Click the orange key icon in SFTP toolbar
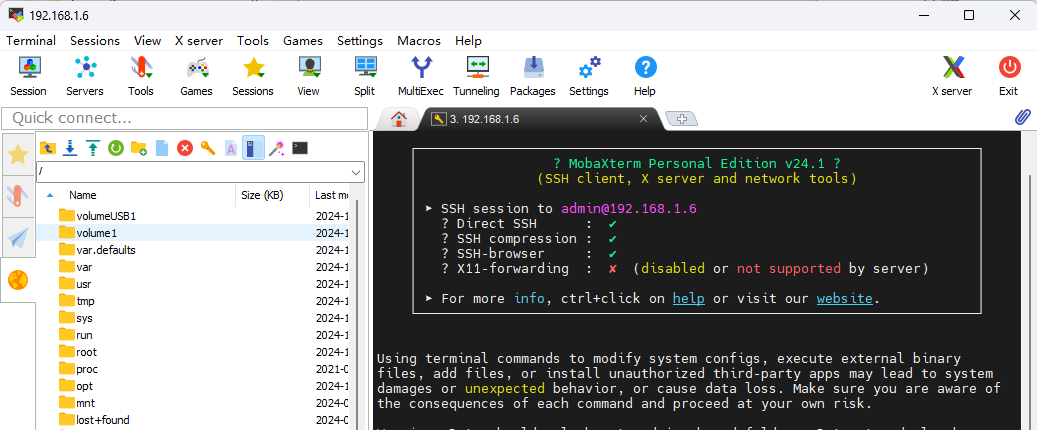Screen dimensions: 1037x430 coord(208,148)
